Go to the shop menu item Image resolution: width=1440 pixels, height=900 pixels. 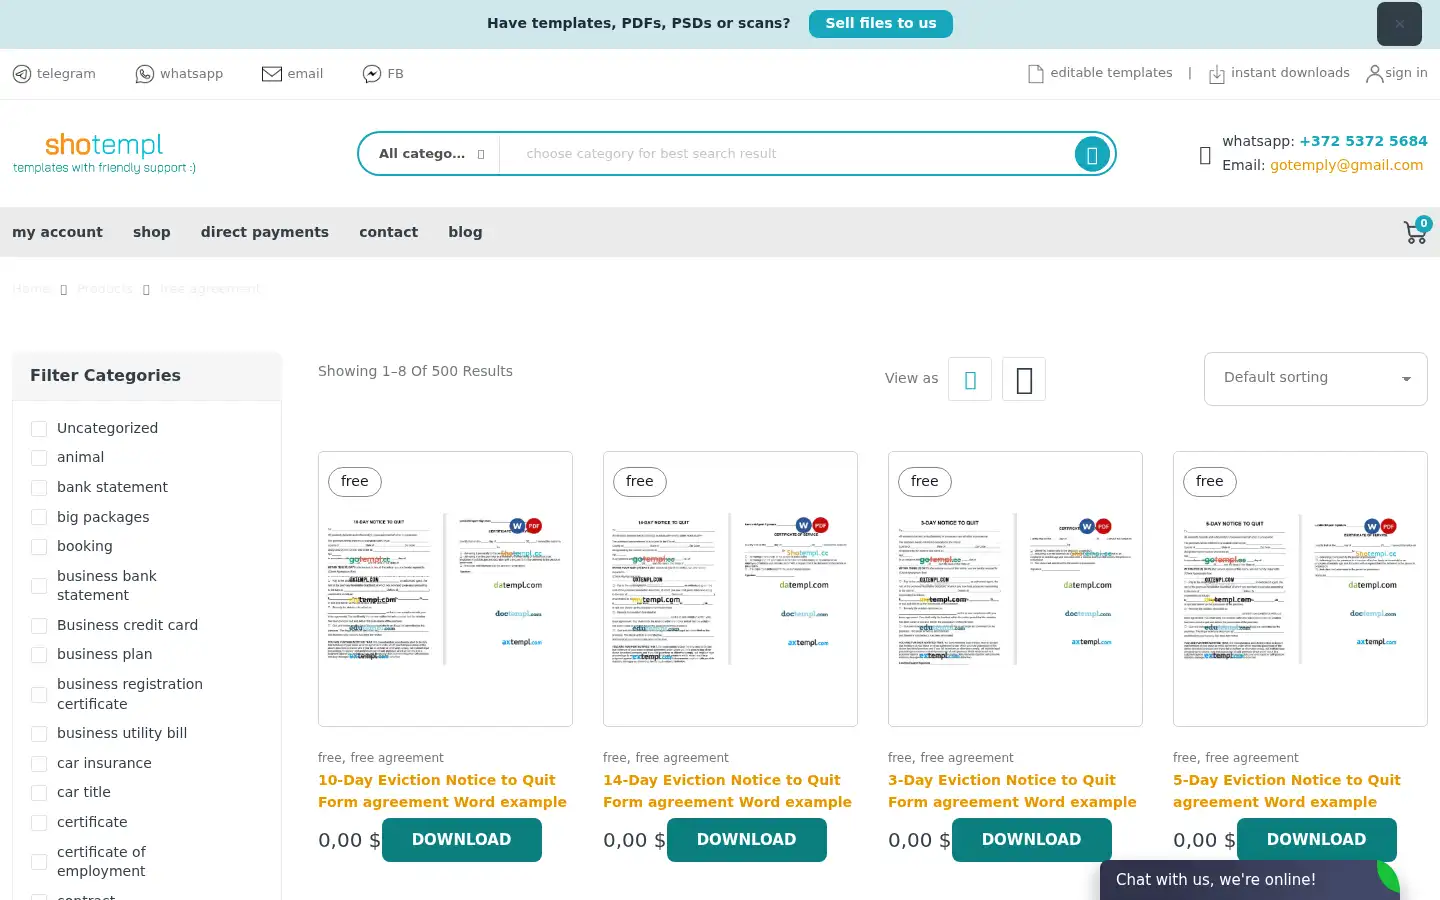pos(152,232)
